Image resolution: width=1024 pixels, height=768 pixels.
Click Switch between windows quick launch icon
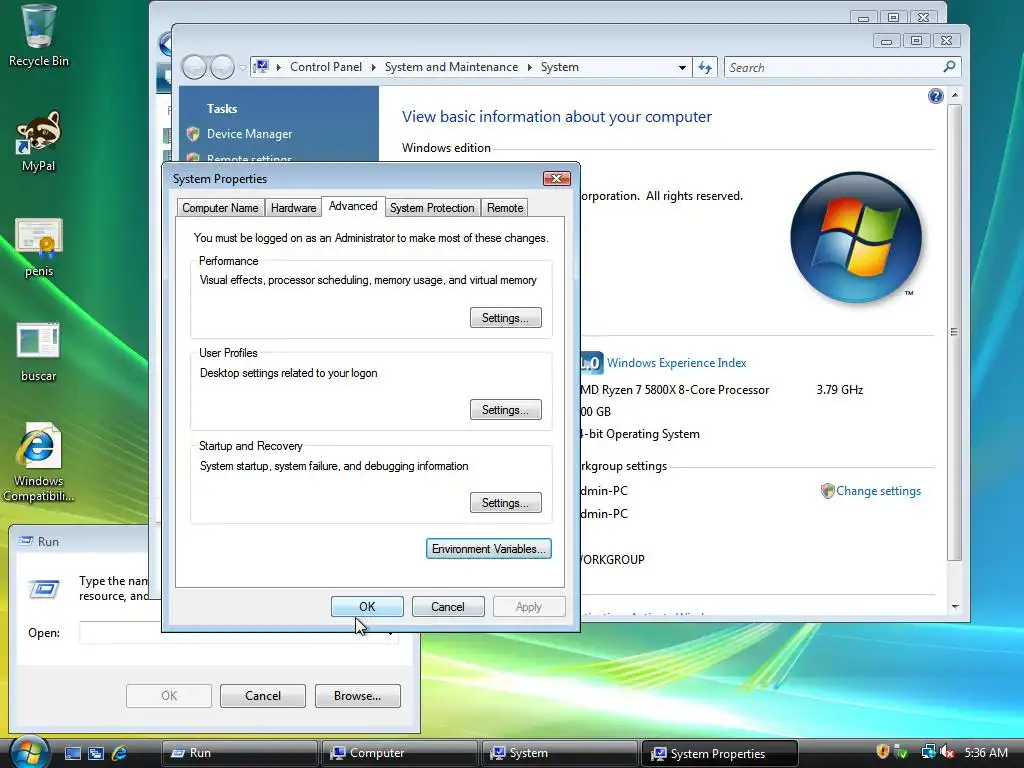pyautogui.click(x=96, y=753)
